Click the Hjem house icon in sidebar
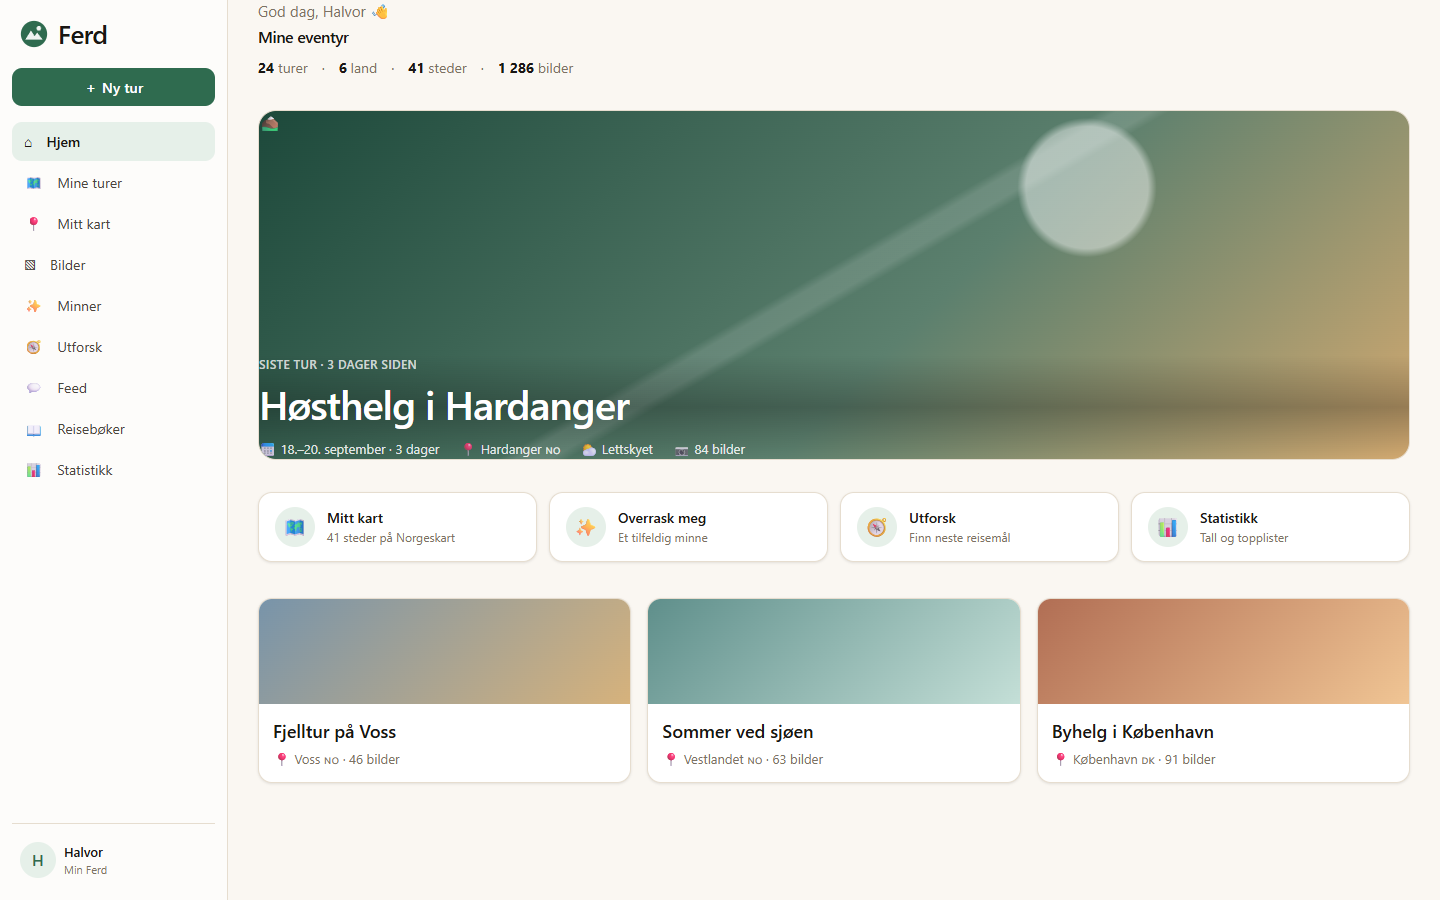 tap(28, 143)
